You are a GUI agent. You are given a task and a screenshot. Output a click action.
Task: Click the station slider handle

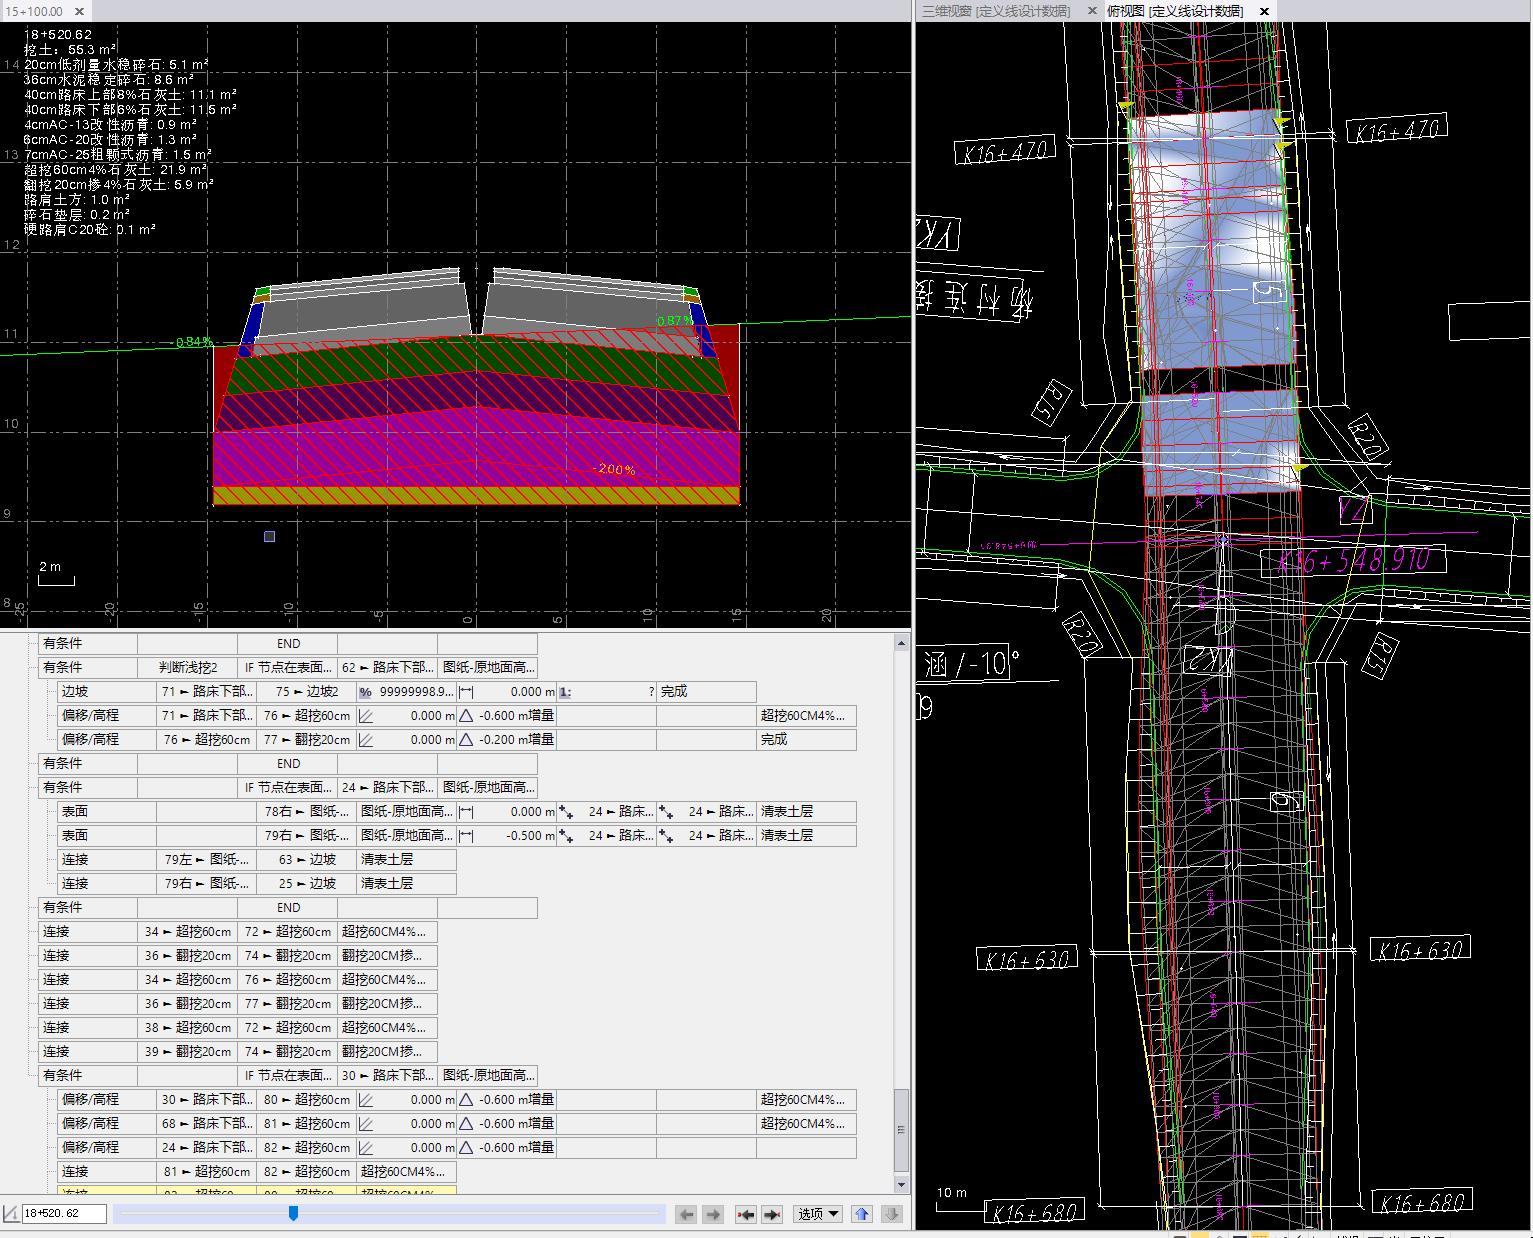293,1213
